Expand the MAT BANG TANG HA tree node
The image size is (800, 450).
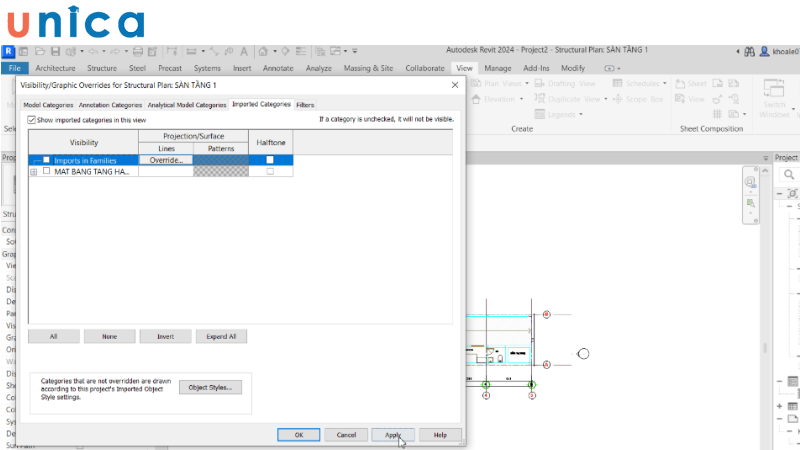(x=34, y=172)
